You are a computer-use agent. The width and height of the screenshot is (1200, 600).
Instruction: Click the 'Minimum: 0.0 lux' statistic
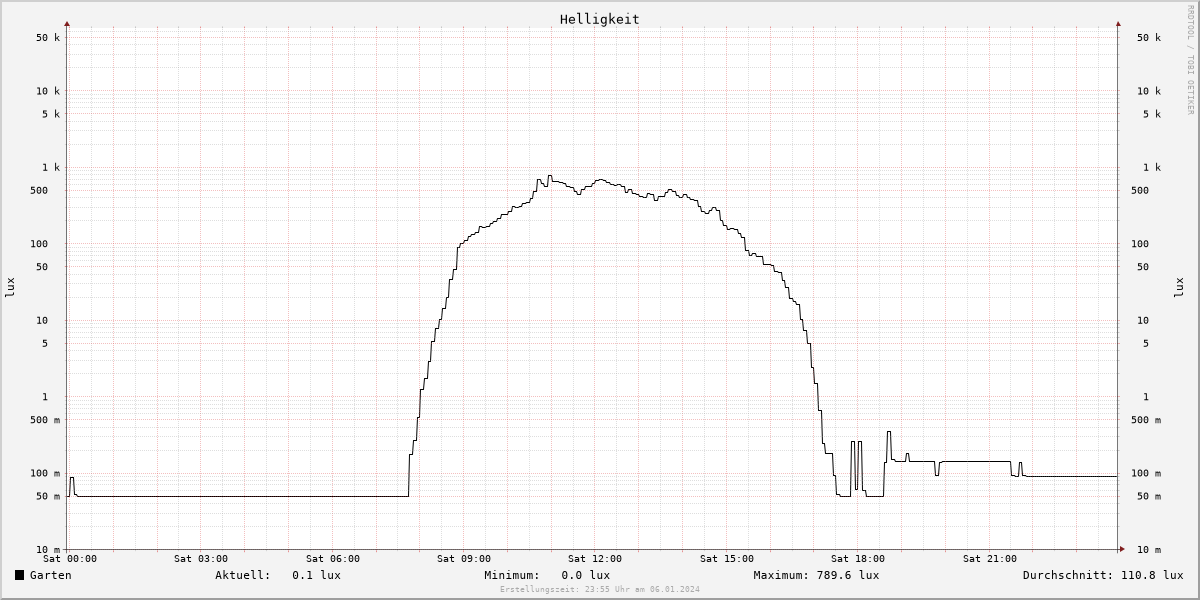pos(547,575)
